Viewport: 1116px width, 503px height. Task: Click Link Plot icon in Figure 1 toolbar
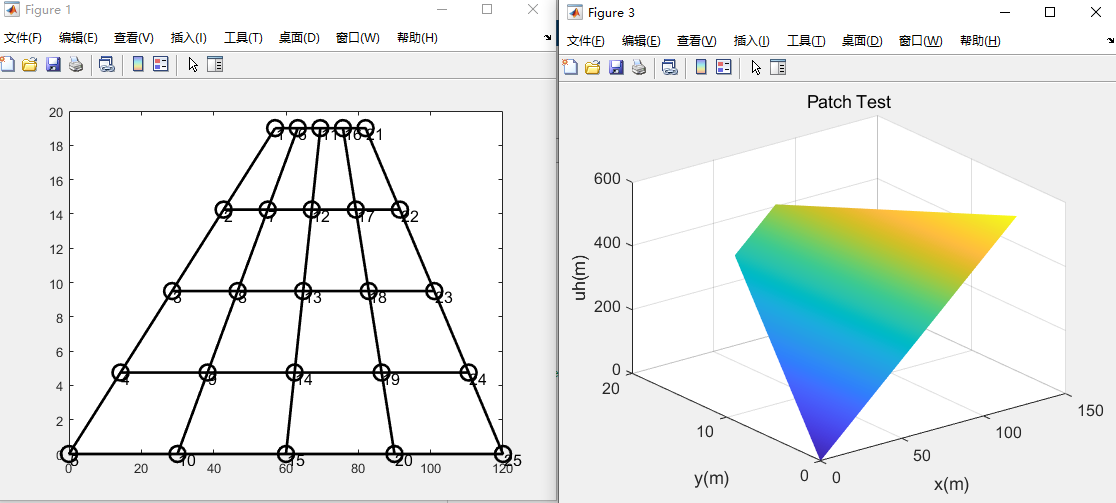(x=107, y=65)
